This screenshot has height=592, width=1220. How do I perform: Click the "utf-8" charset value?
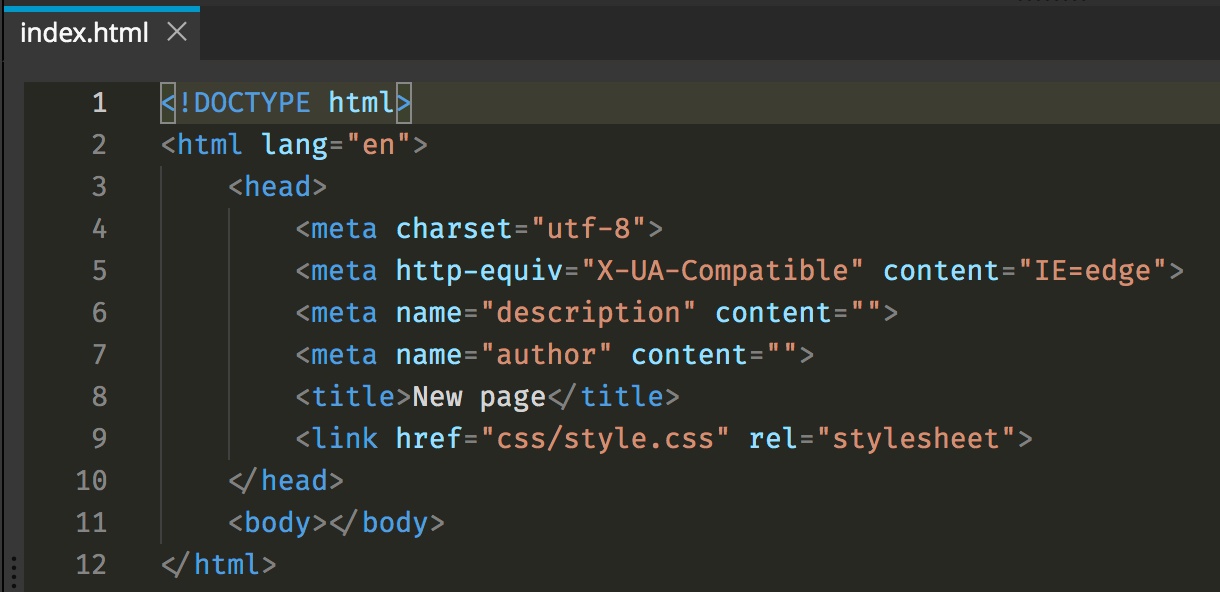(589, 229)
